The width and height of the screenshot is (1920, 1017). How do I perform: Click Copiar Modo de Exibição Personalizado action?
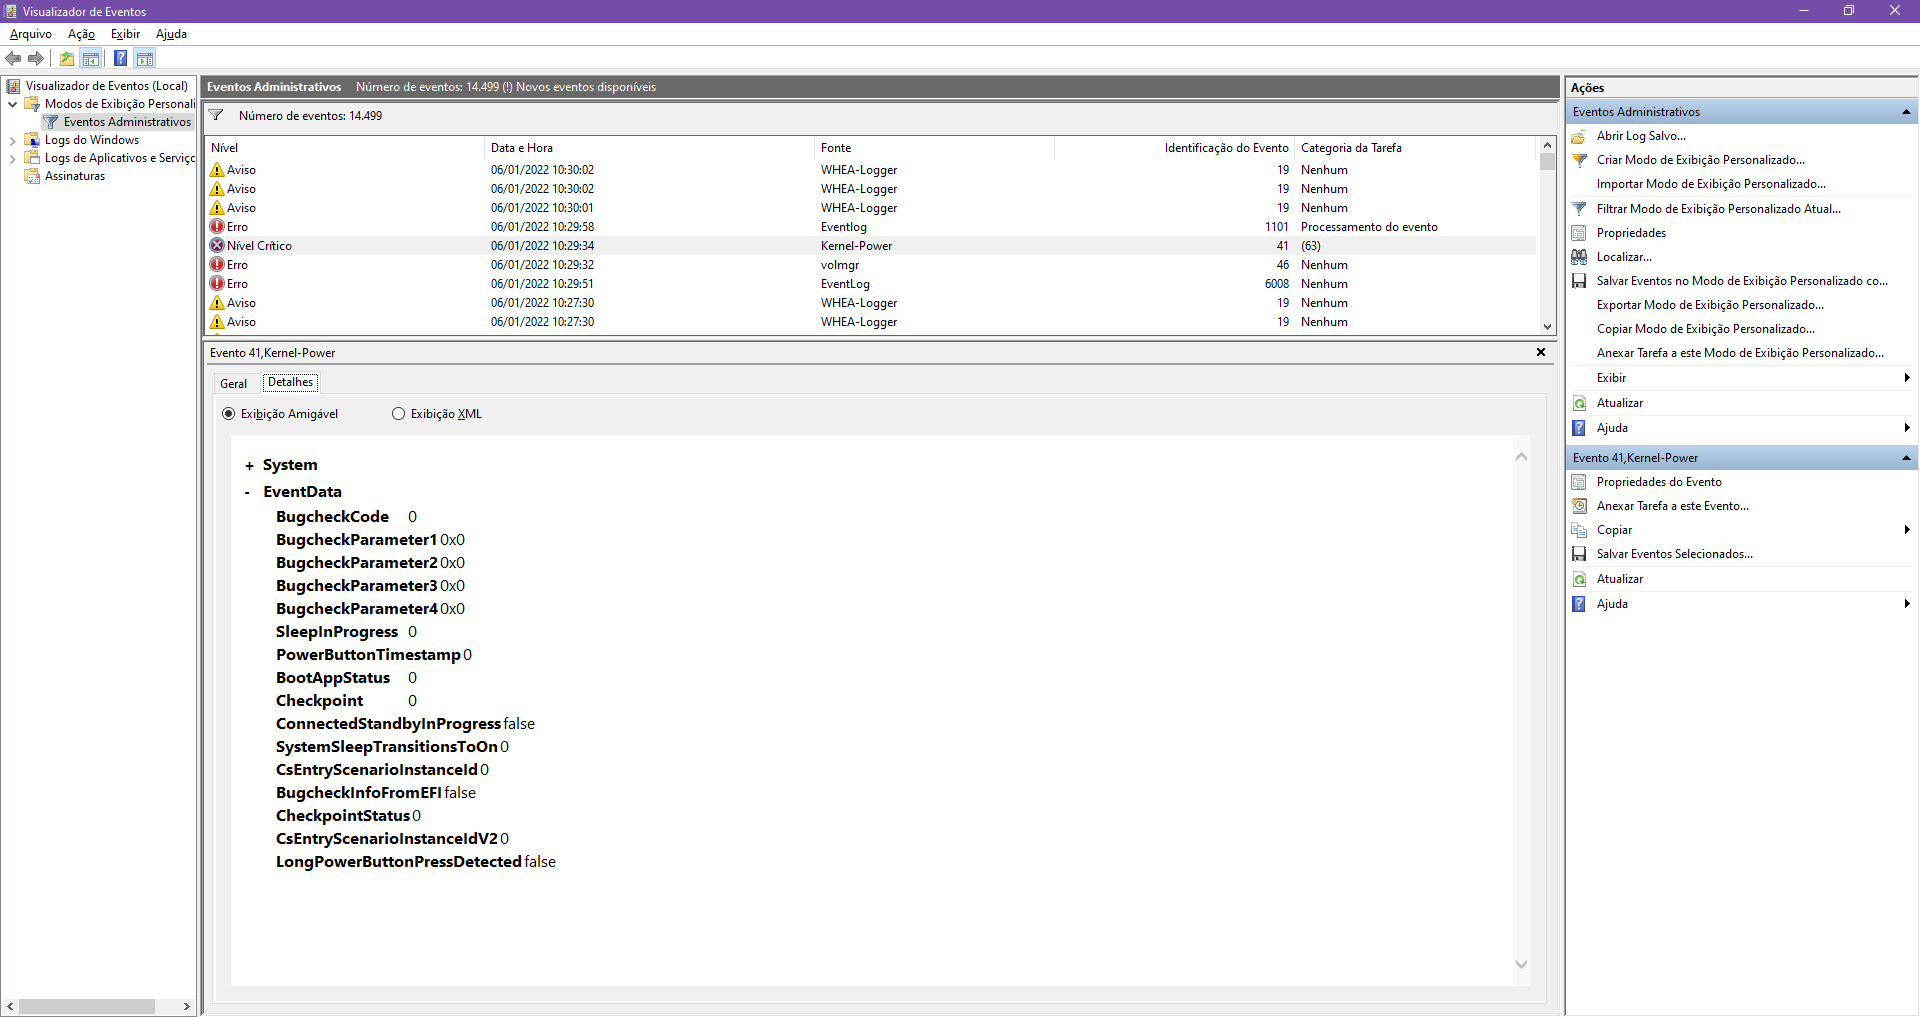(x=1706, y=329)
